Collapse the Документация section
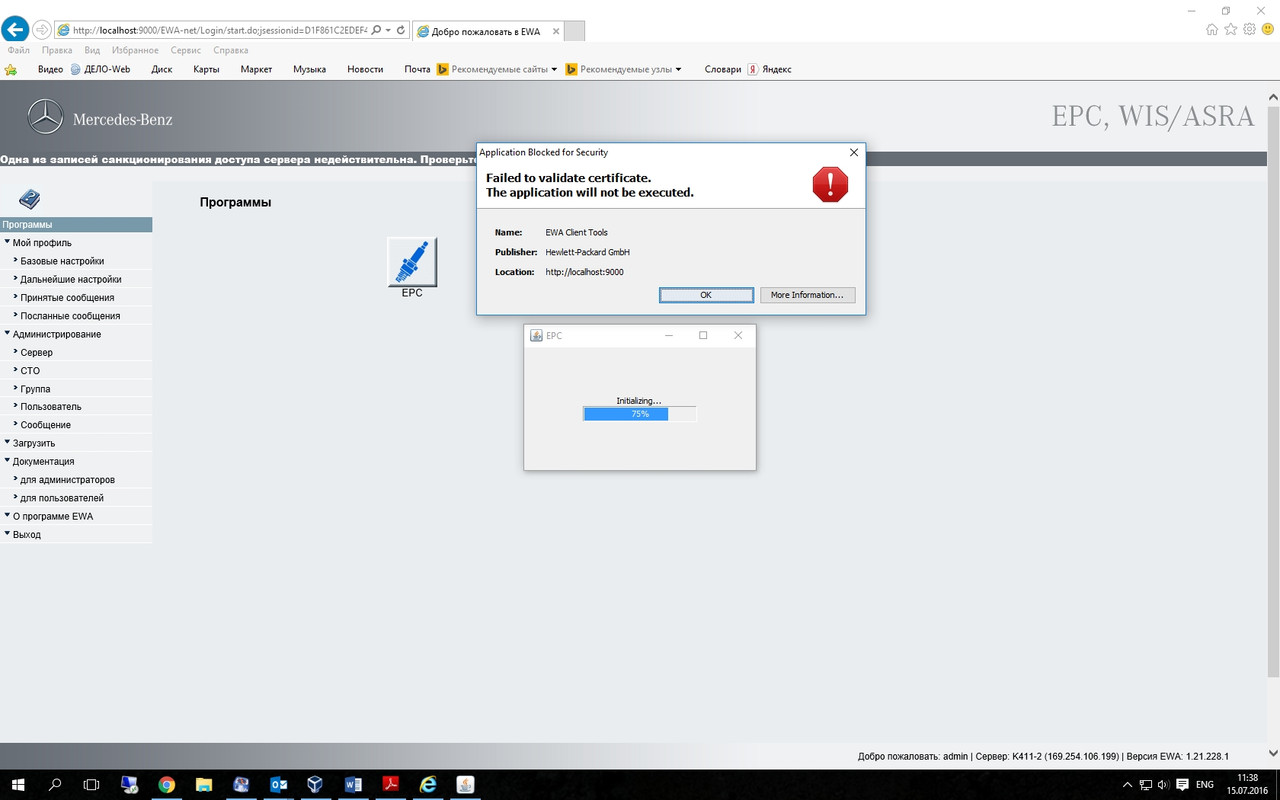The width and height of the screenshot is (1280, 800). [x=7, y=461]
